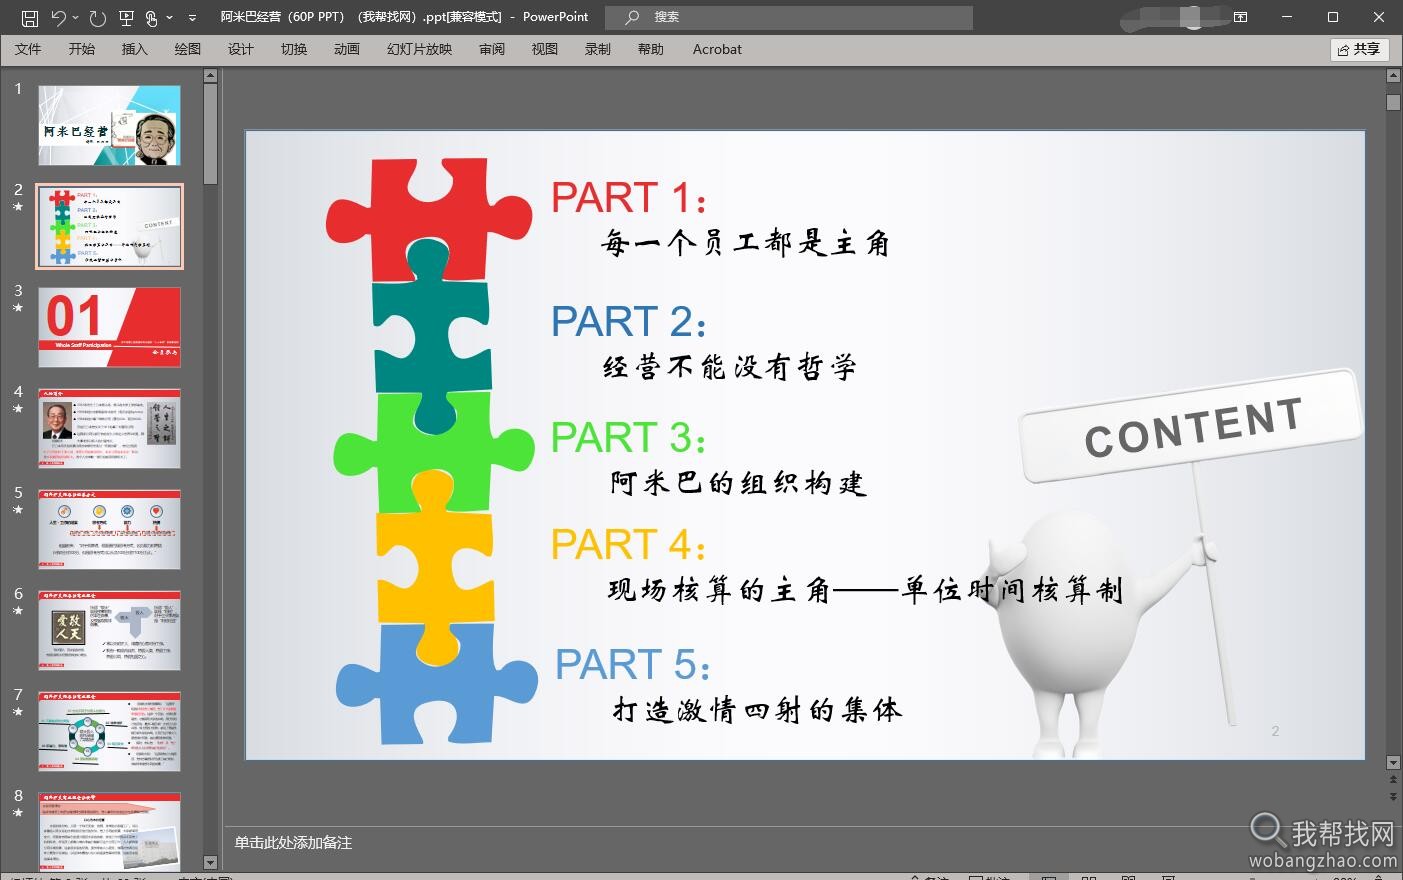Select the red puzzle piece graphic
The image size is (1403, 880).
pos(430,220)
